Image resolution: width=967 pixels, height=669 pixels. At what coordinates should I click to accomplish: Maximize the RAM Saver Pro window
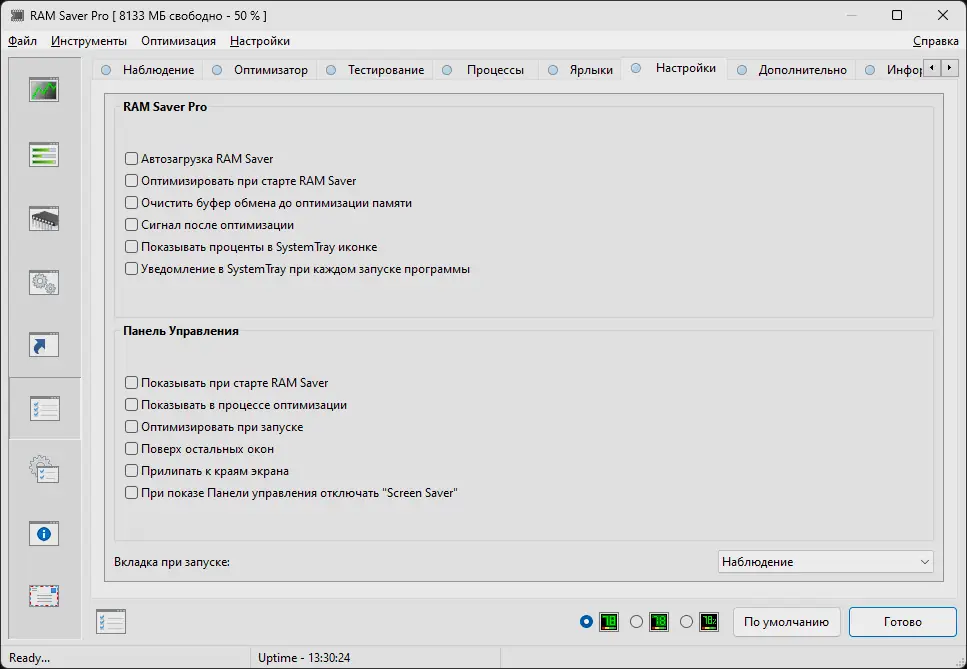(x=897, y=15)
